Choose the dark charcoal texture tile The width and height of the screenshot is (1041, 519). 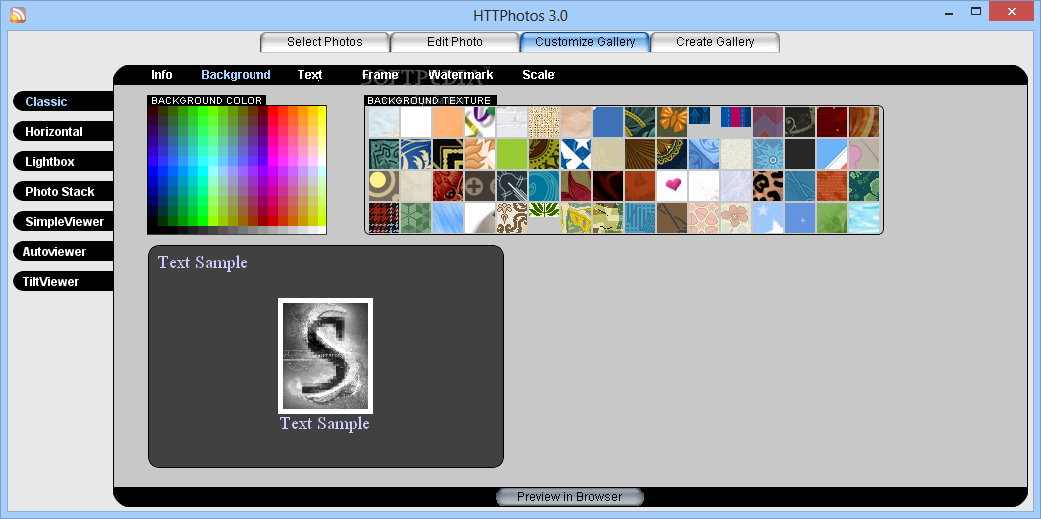click(801, 154)
